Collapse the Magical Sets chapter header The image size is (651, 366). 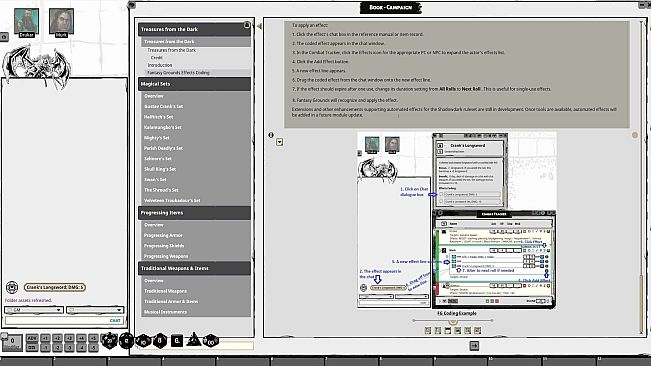point(194,84)
